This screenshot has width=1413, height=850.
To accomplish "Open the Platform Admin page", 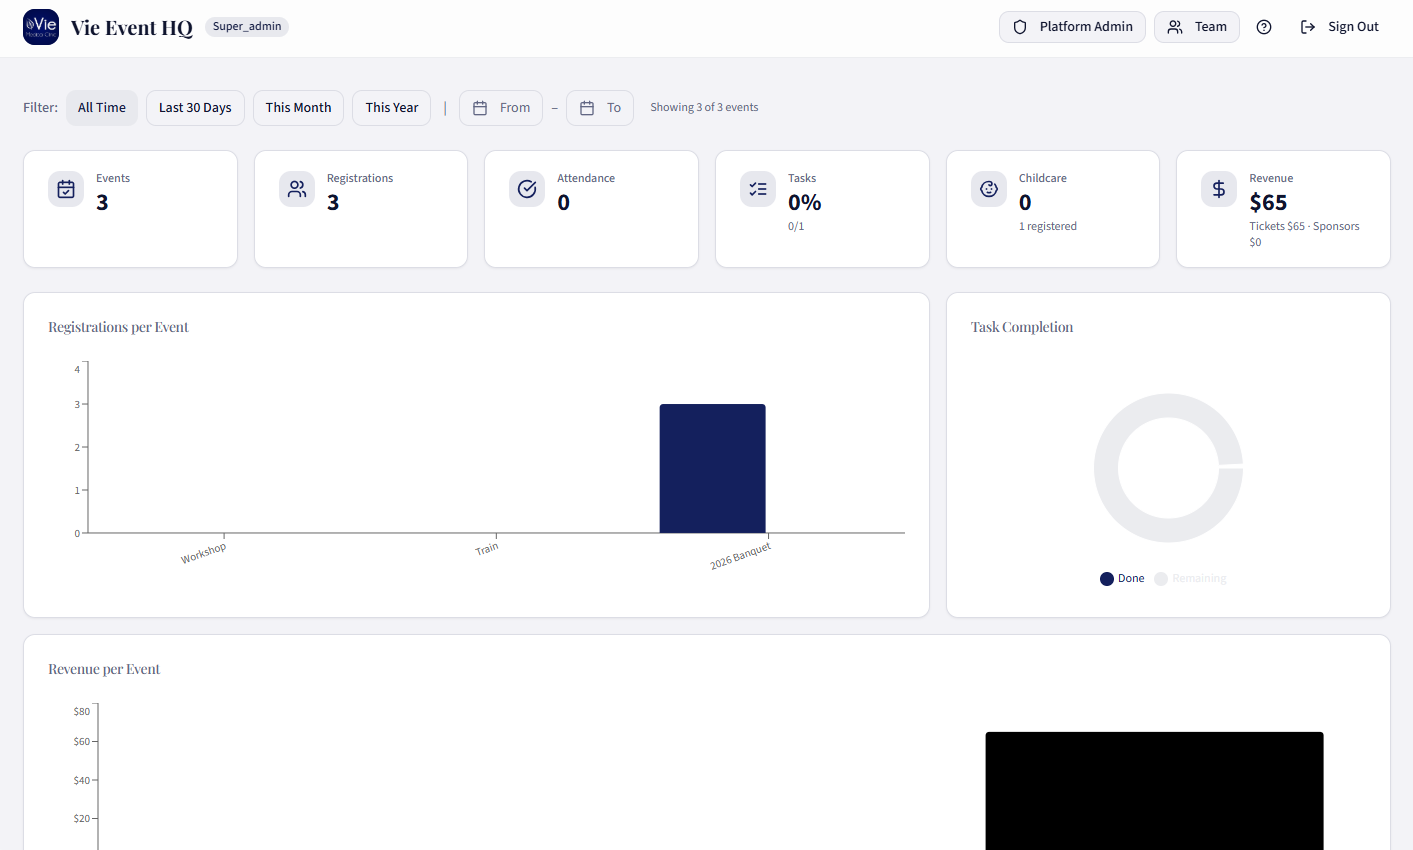I will (1072, 27).
